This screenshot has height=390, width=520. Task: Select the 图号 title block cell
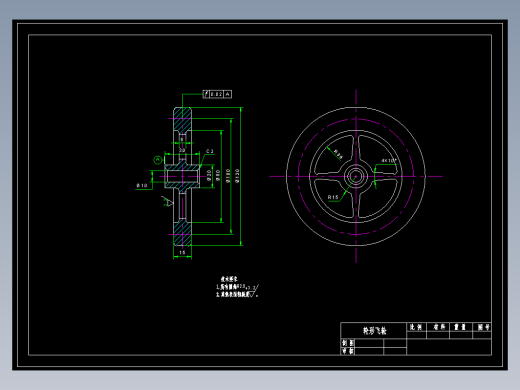483,327
